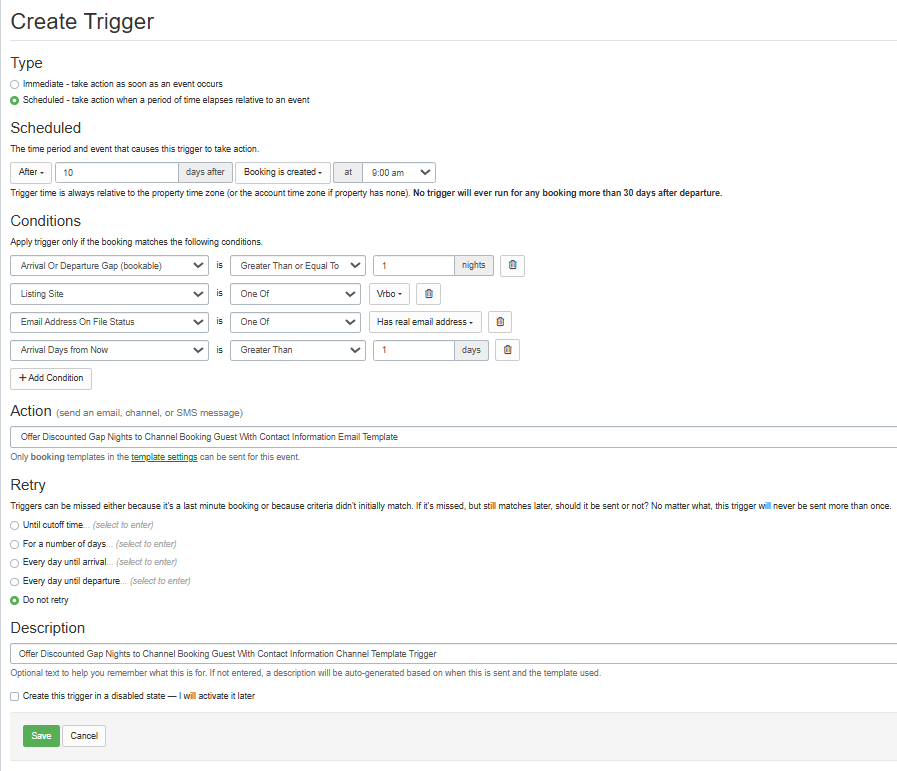Click the Add Condition button

click(51, 378)
